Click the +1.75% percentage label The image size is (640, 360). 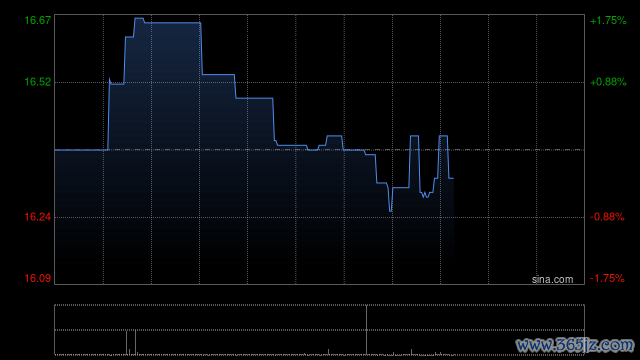pos(608,20)
